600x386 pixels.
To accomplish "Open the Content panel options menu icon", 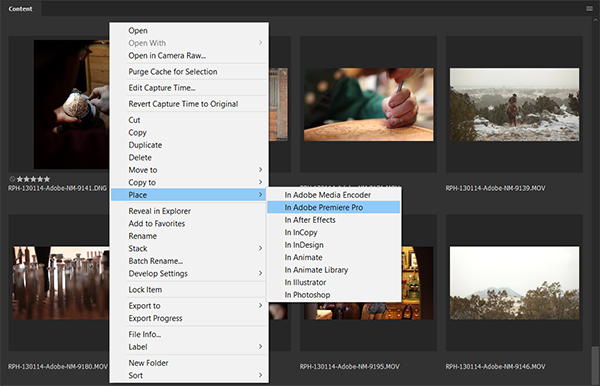I will point(589,8).
